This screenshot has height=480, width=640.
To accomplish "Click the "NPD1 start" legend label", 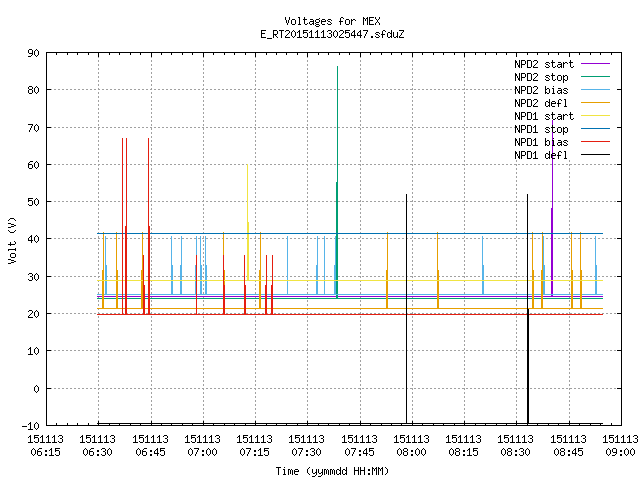I will click(x=544, y=116).
